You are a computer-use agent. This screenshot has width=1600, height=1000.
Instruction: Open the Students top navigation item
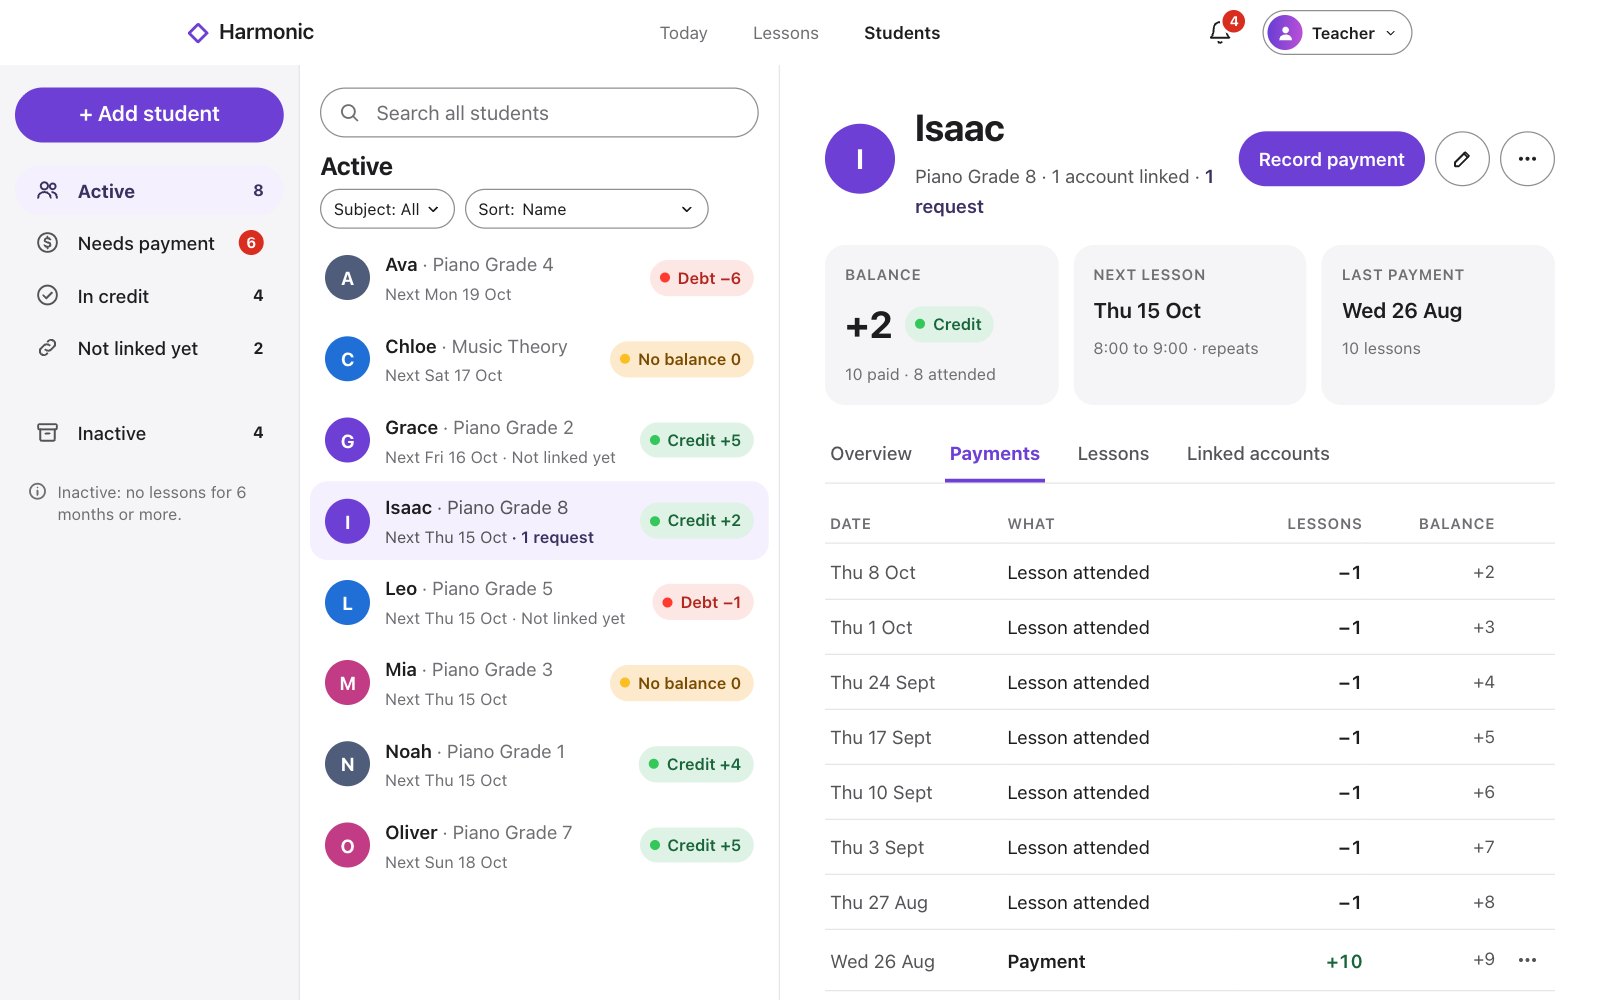click(902, 33)
